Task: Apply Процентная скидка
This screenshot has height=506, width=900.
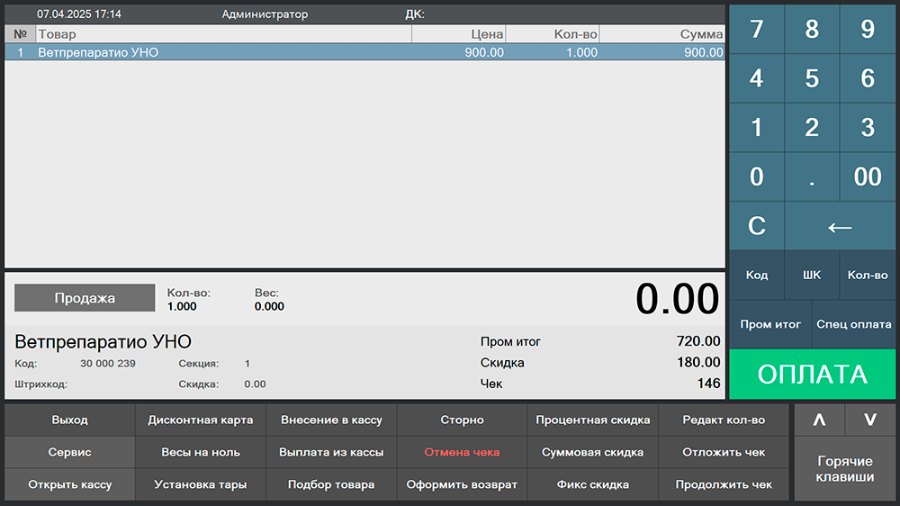Action: [x=593, y=420]
